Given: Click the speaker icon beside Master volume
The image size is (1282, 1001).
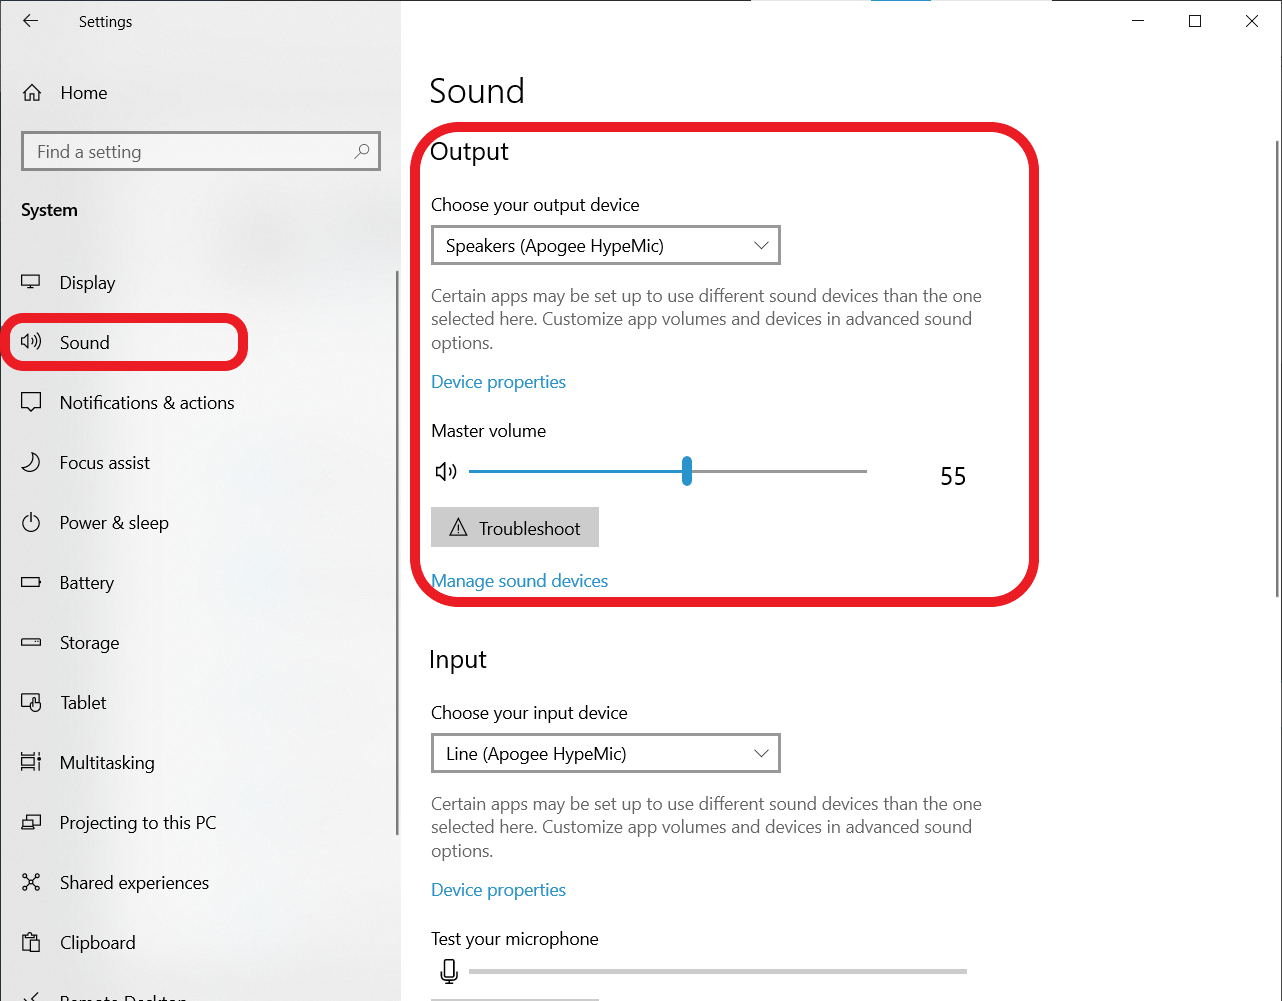Looking at the screenshot, I should tap(445, 470).
